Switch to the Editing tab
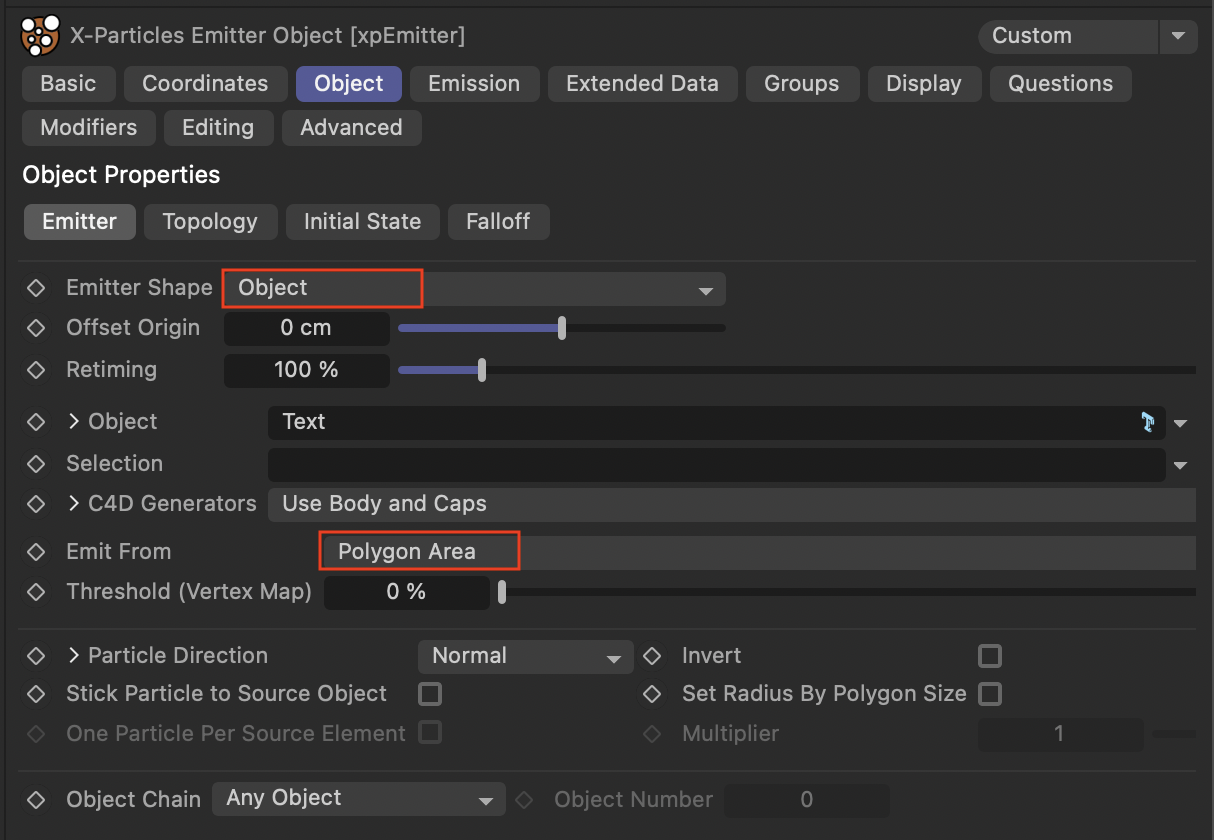 coord(218,128)
